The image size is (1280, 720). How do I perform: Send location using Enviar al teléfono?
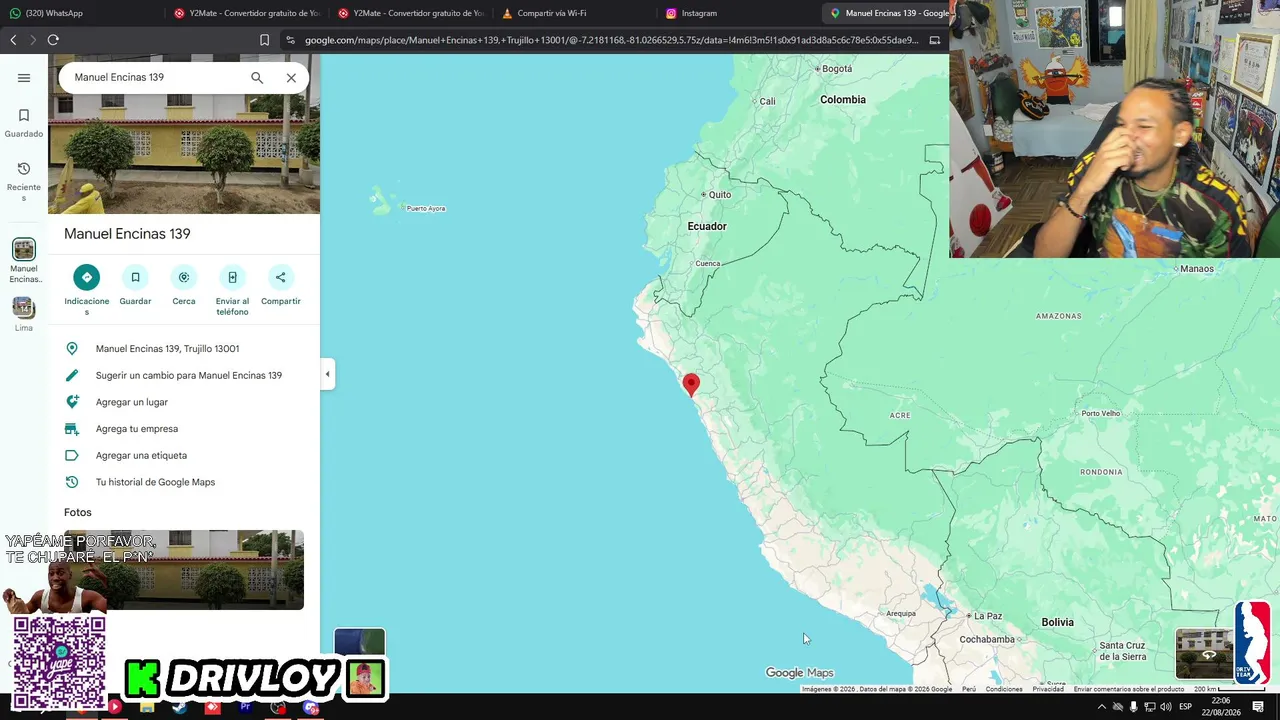[x=232, y=289]
